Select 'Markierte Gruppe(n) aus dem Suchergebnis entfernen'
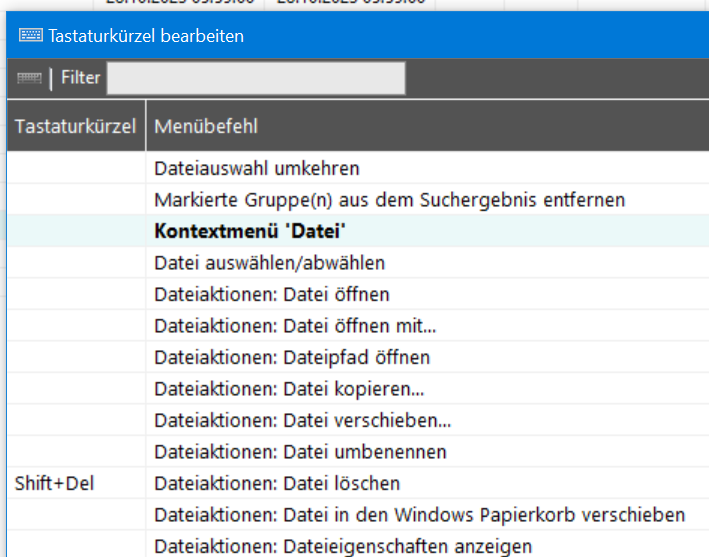Viewport: 709px width, 557px height. pos(389,200)
